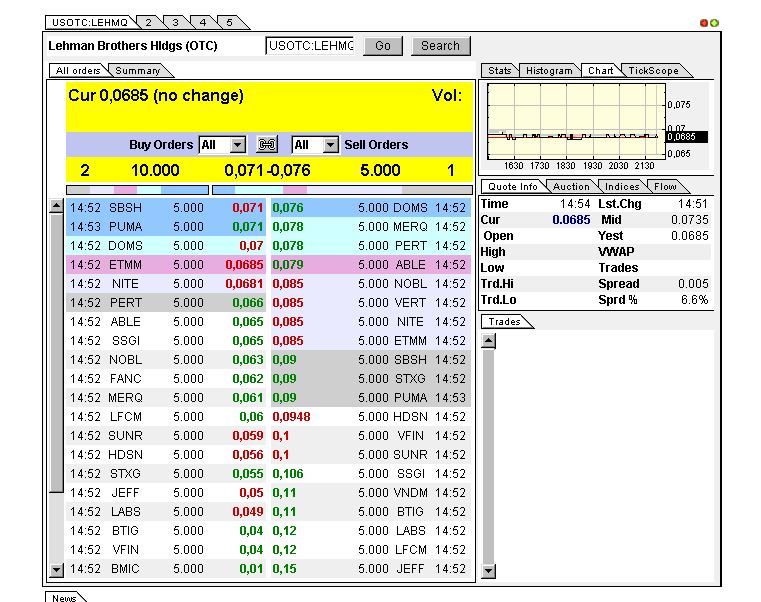Click down arrow in Trades panel scrollbar
This screenshot has height=602, width=761.
pyautogui.click(x=488, y=571)
